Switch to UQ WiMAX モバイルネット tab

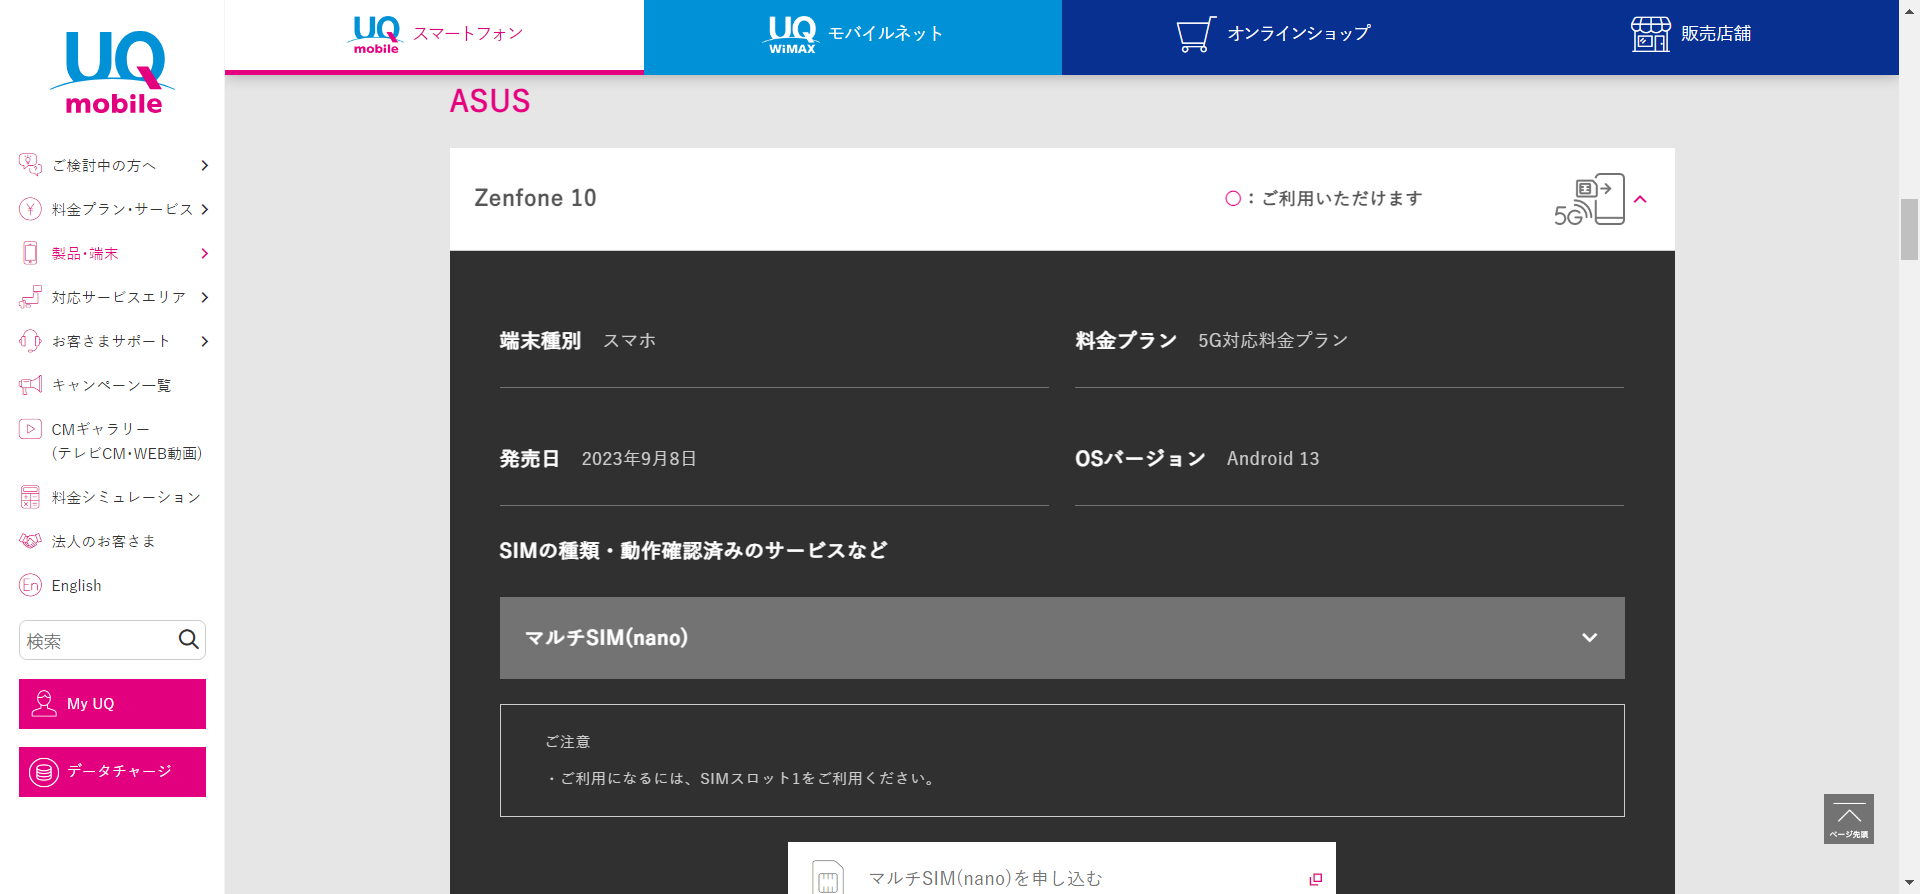pos(853,36)
